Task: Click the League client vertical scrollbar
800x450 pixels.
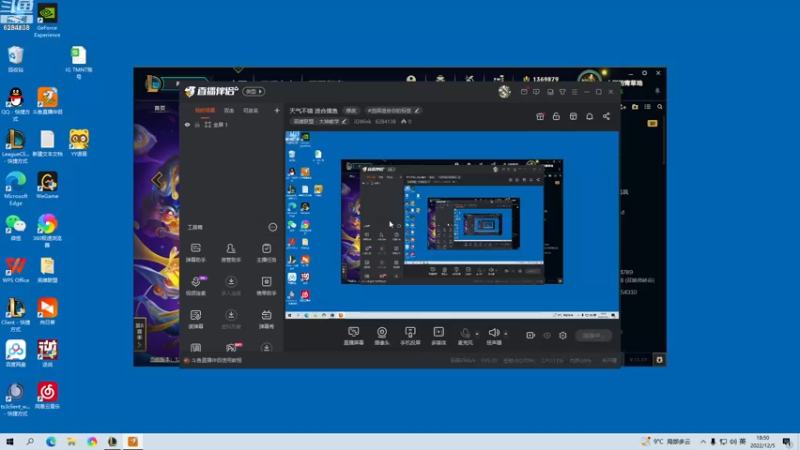Action: point(664,140)
